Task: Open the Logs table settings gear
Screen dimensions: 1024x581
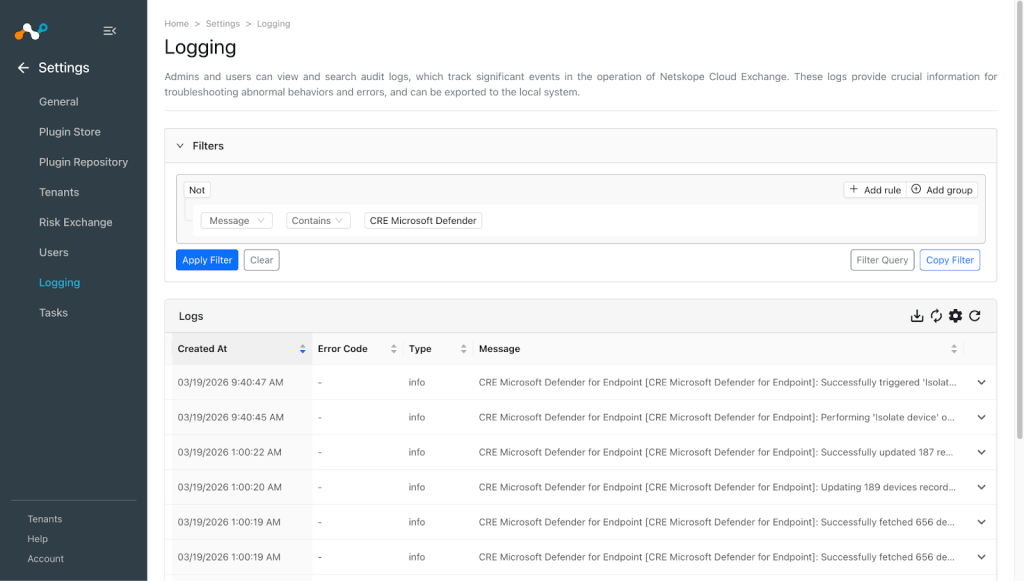Action: pos(955,316)
